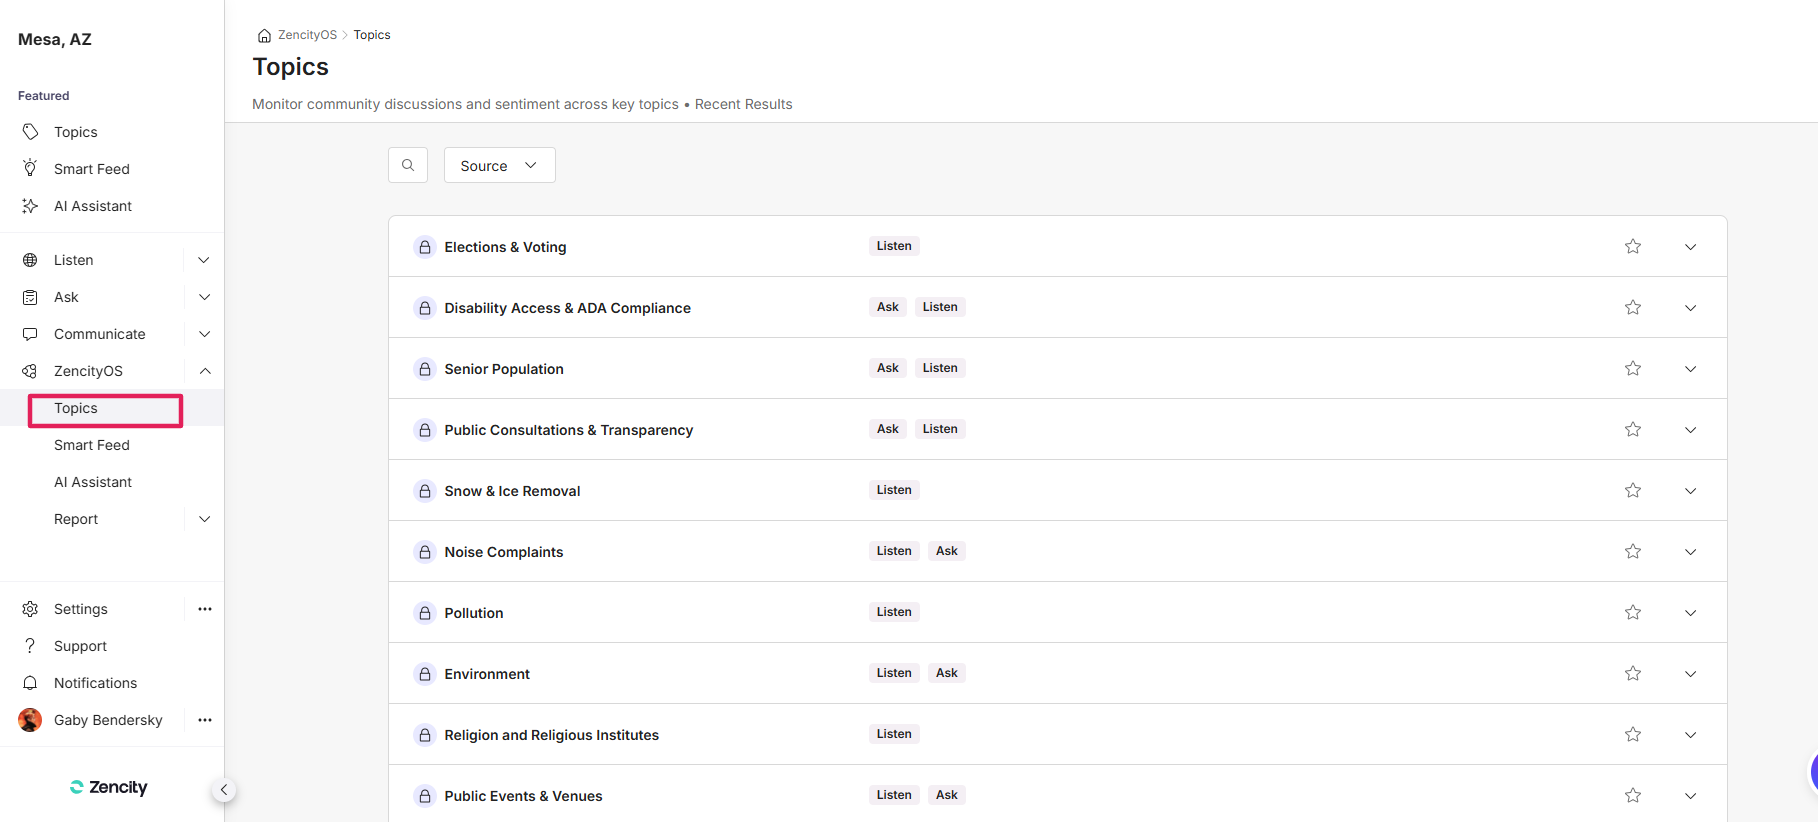Viewport: 1818px width, 822px height.
Task: Expand the Listen section in sidebar
Action: point(204,260)
